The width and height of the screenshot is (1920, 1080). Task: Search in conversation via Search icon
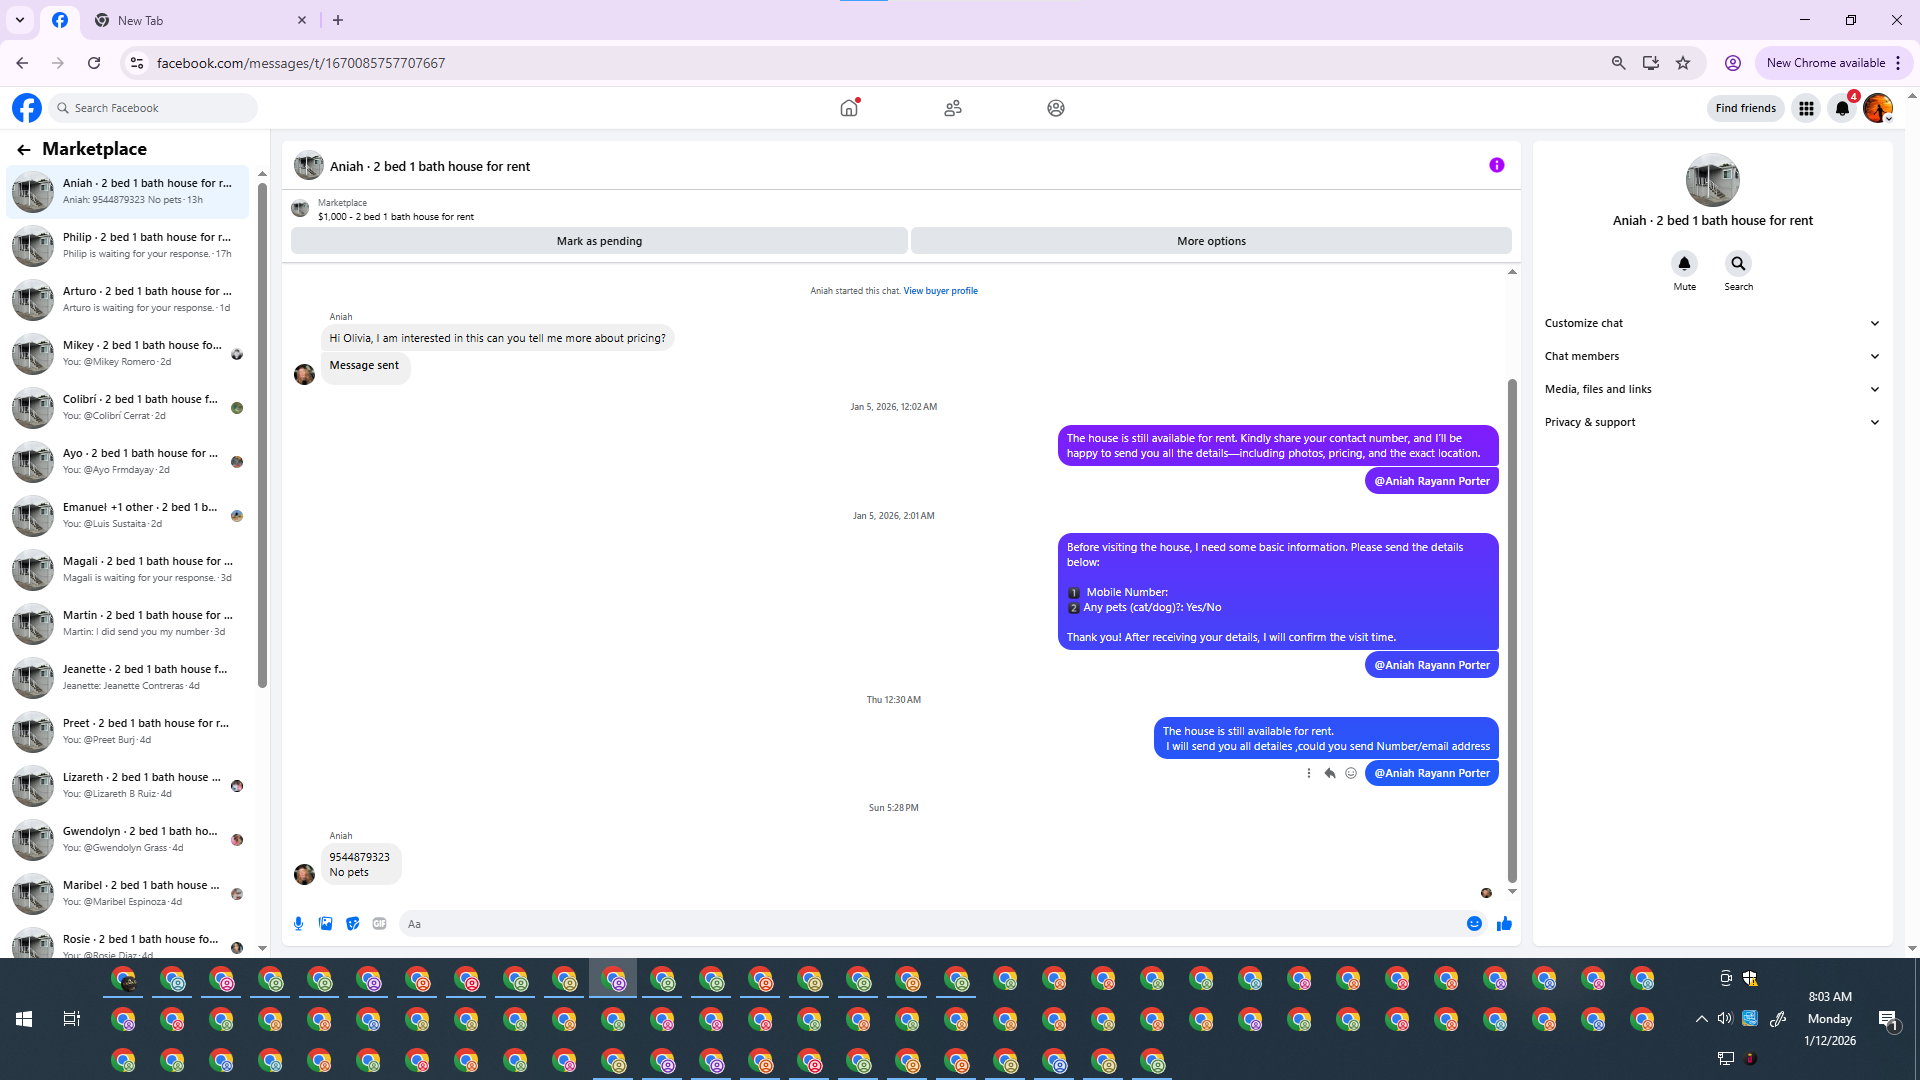click(x=1738, y=264)
